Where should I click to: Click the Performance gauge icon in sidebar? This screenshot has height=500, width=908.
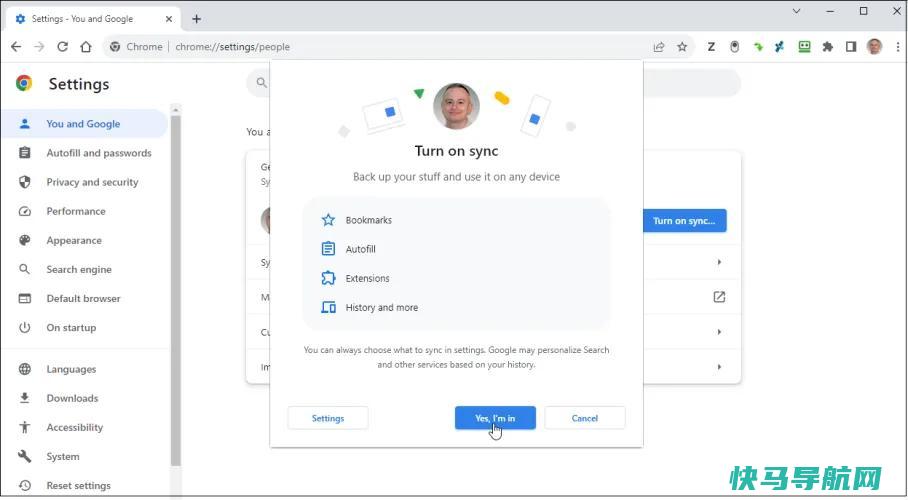[x=24, y=211]
